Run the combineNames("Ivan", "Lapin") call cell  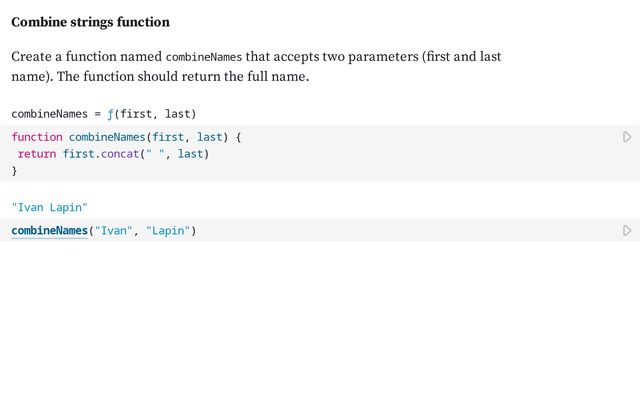[627, 231]
